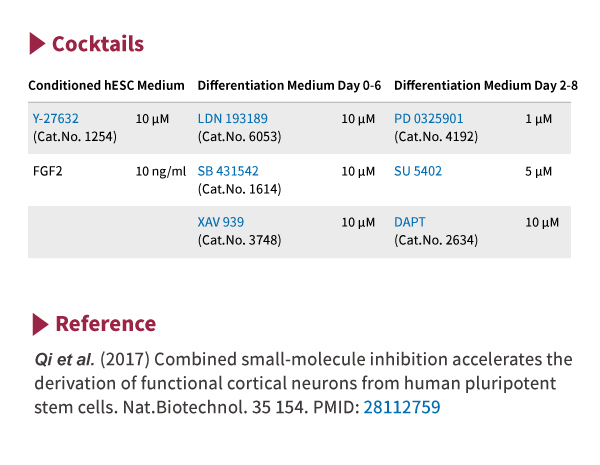Follow the PD 0325901 link
The image size is (600, 465).
pos(429,119)
